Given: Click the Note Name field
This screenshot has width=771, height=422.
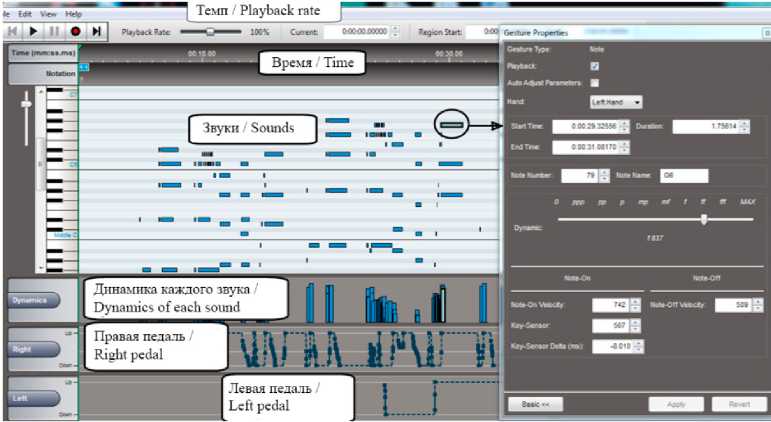Looking at the screenshot, I should tap(684, 176).
